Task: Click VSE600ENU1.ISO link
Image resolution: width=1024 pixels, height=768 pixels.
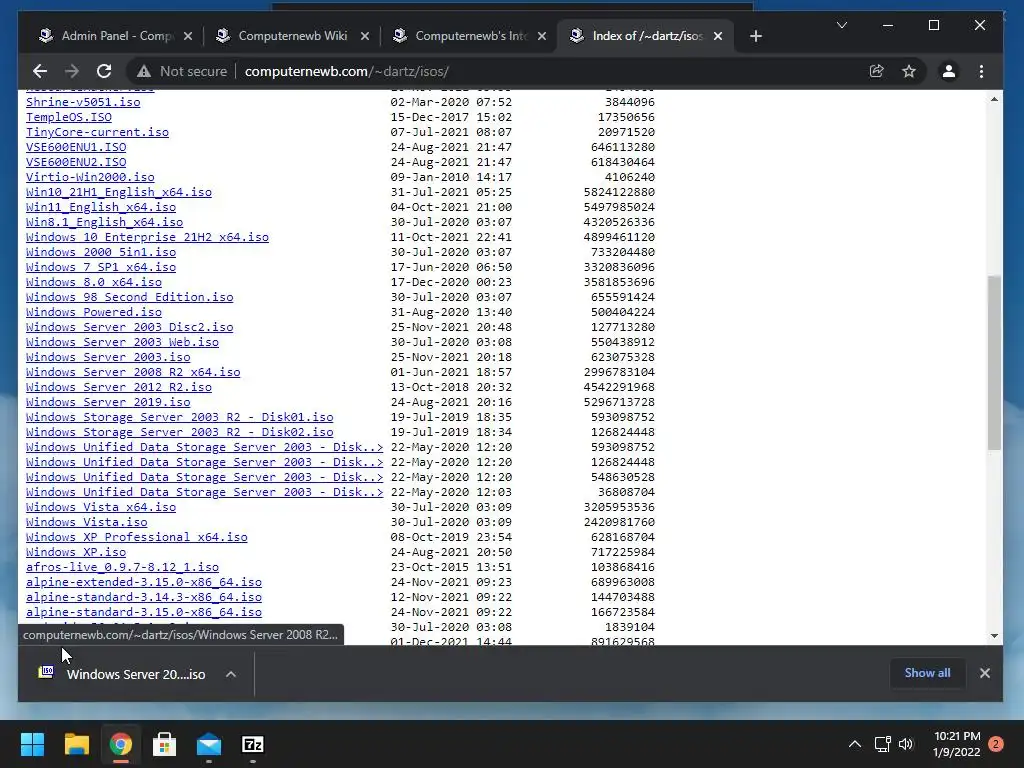Action: [76, 147]
